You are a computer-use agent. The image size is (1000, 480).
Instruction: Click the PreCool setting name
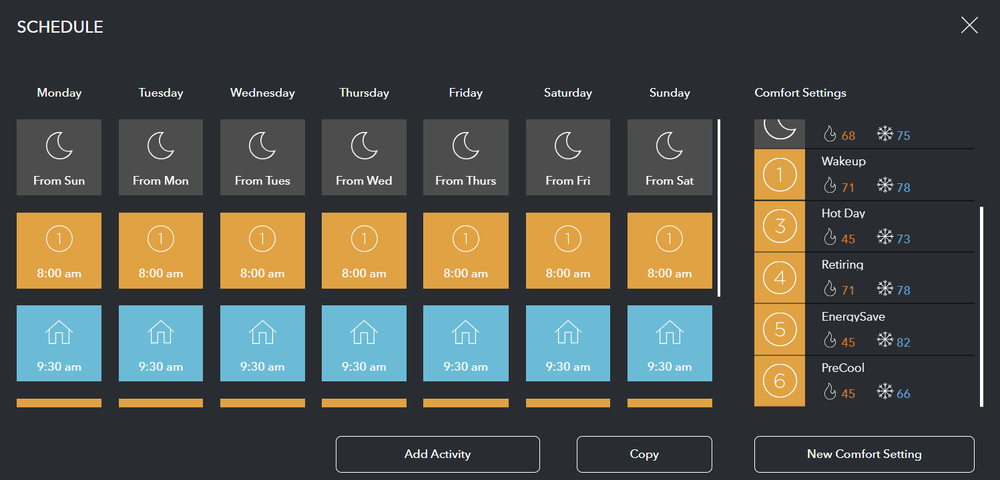click(x=843, y=368)
